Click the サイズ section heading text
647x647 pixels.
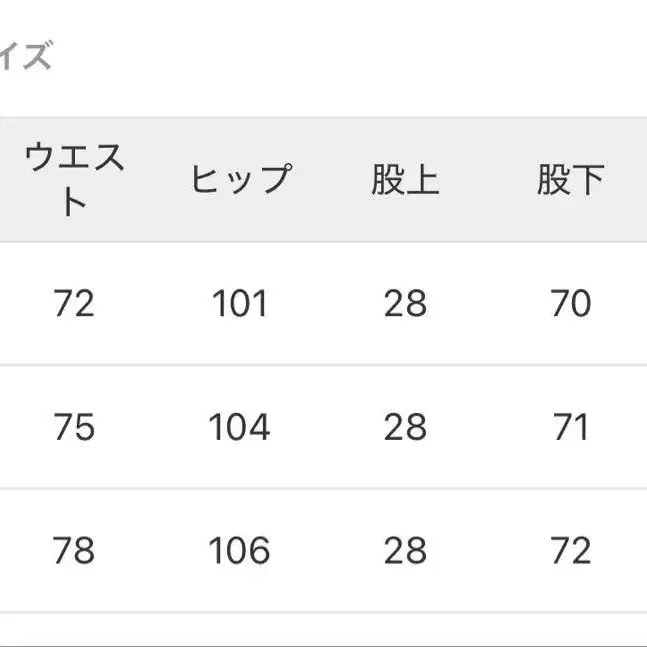click(x=25, y=57)
